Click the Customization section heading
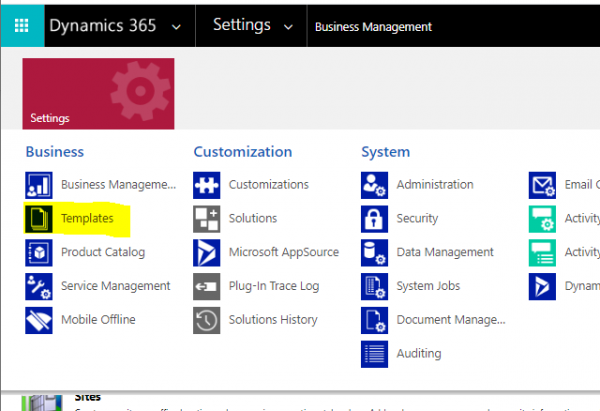This screenshot has height=411, width=600. click(243, 152)
